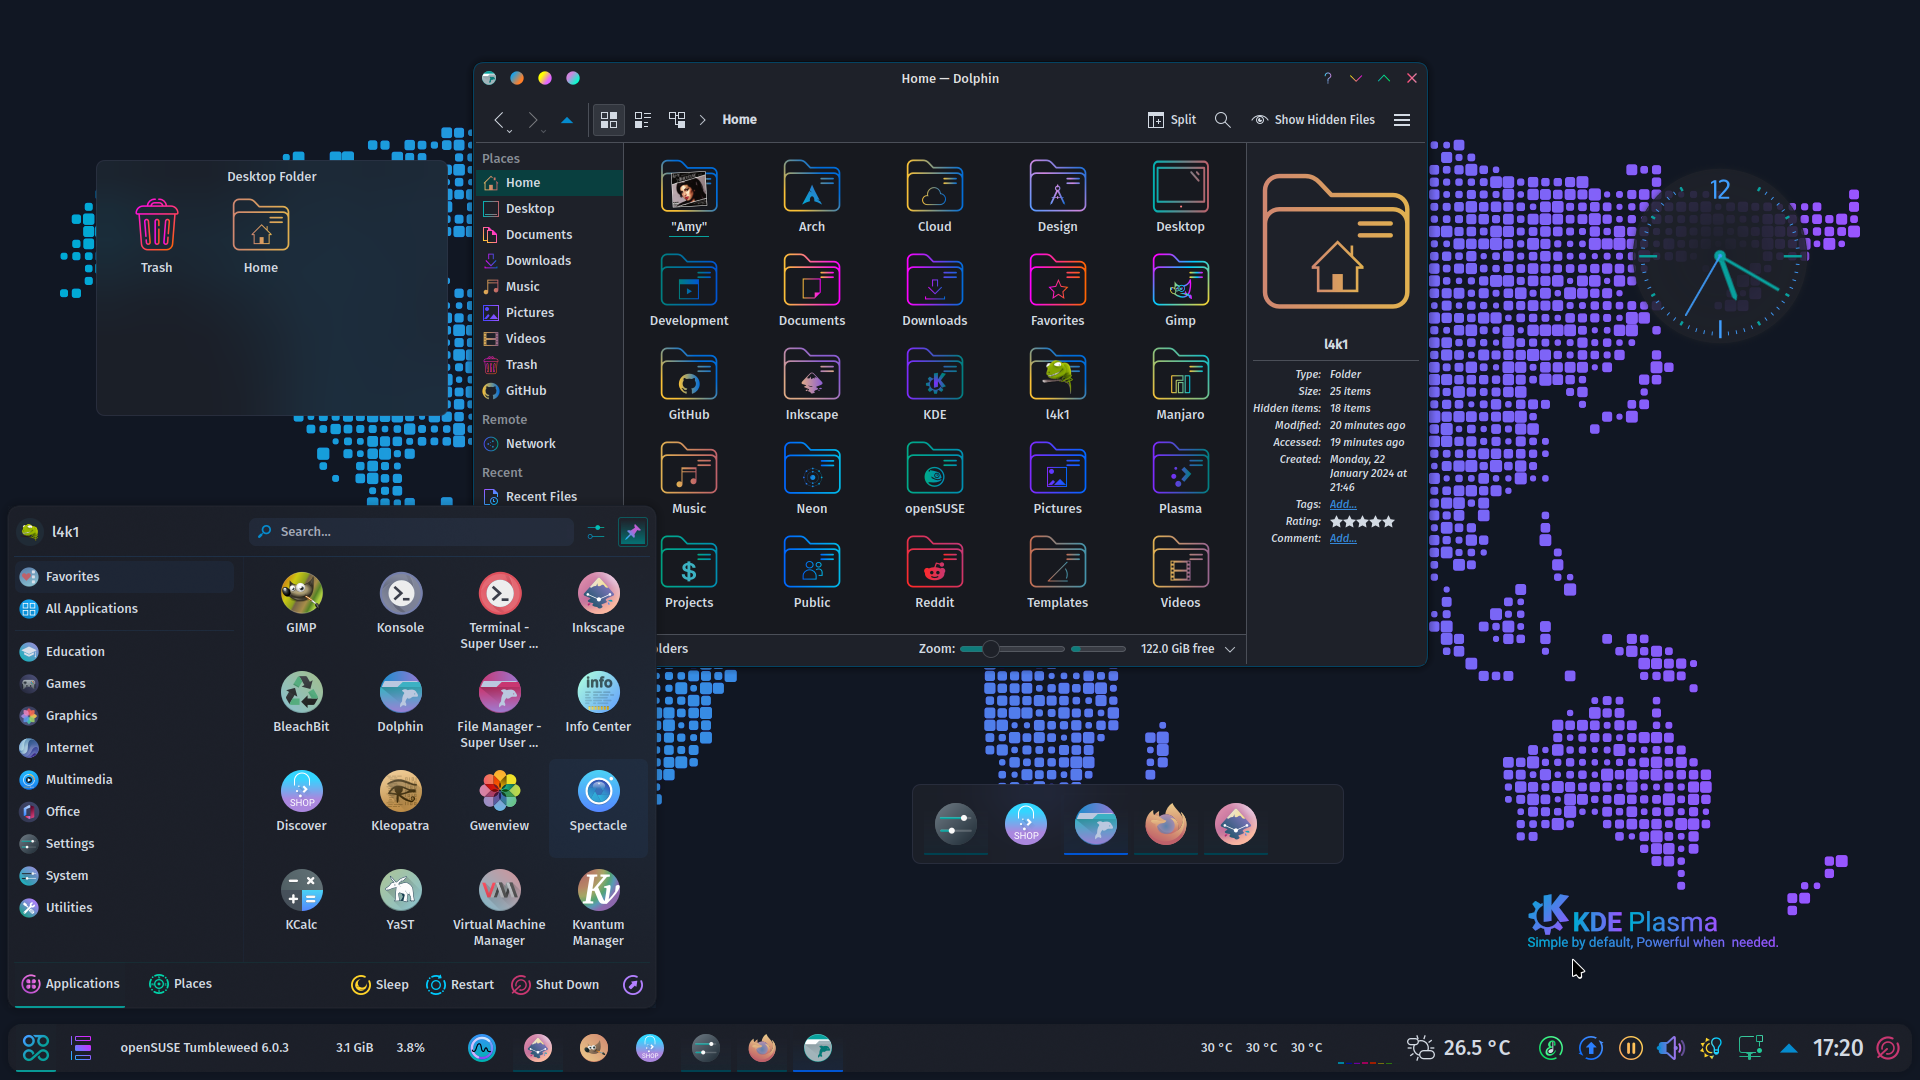The width and height of the screenshot is (1920, 1080).
Task: Click the Shut Down button
Action: pos(555,985)
